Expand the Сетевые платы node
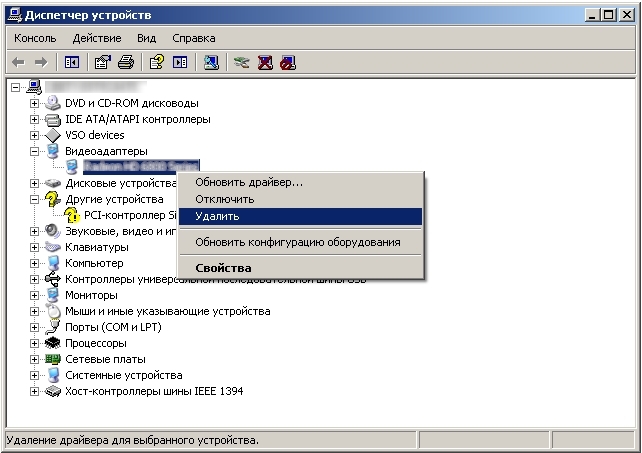Viewport: 642px width, 453px height. [34, 359]
